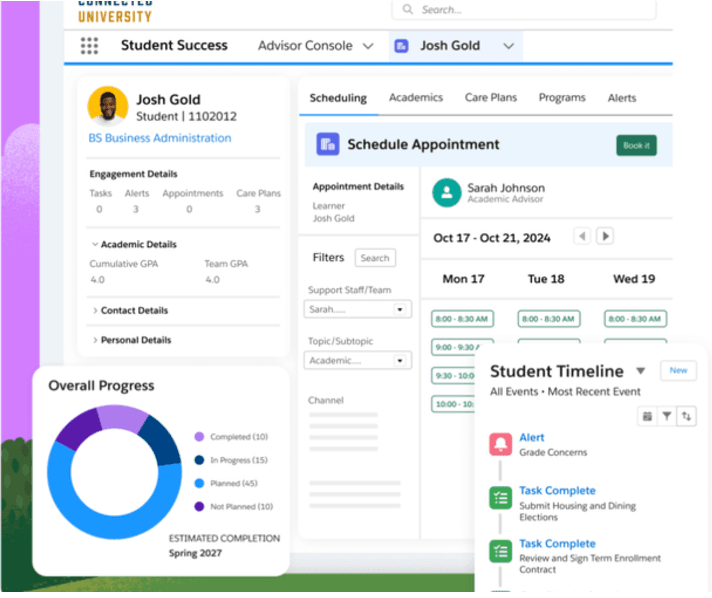Screen dimensions: 712x598
Task: Select Tuesday 8:00 - 8:30 AM slot
Action: point(549,319)
